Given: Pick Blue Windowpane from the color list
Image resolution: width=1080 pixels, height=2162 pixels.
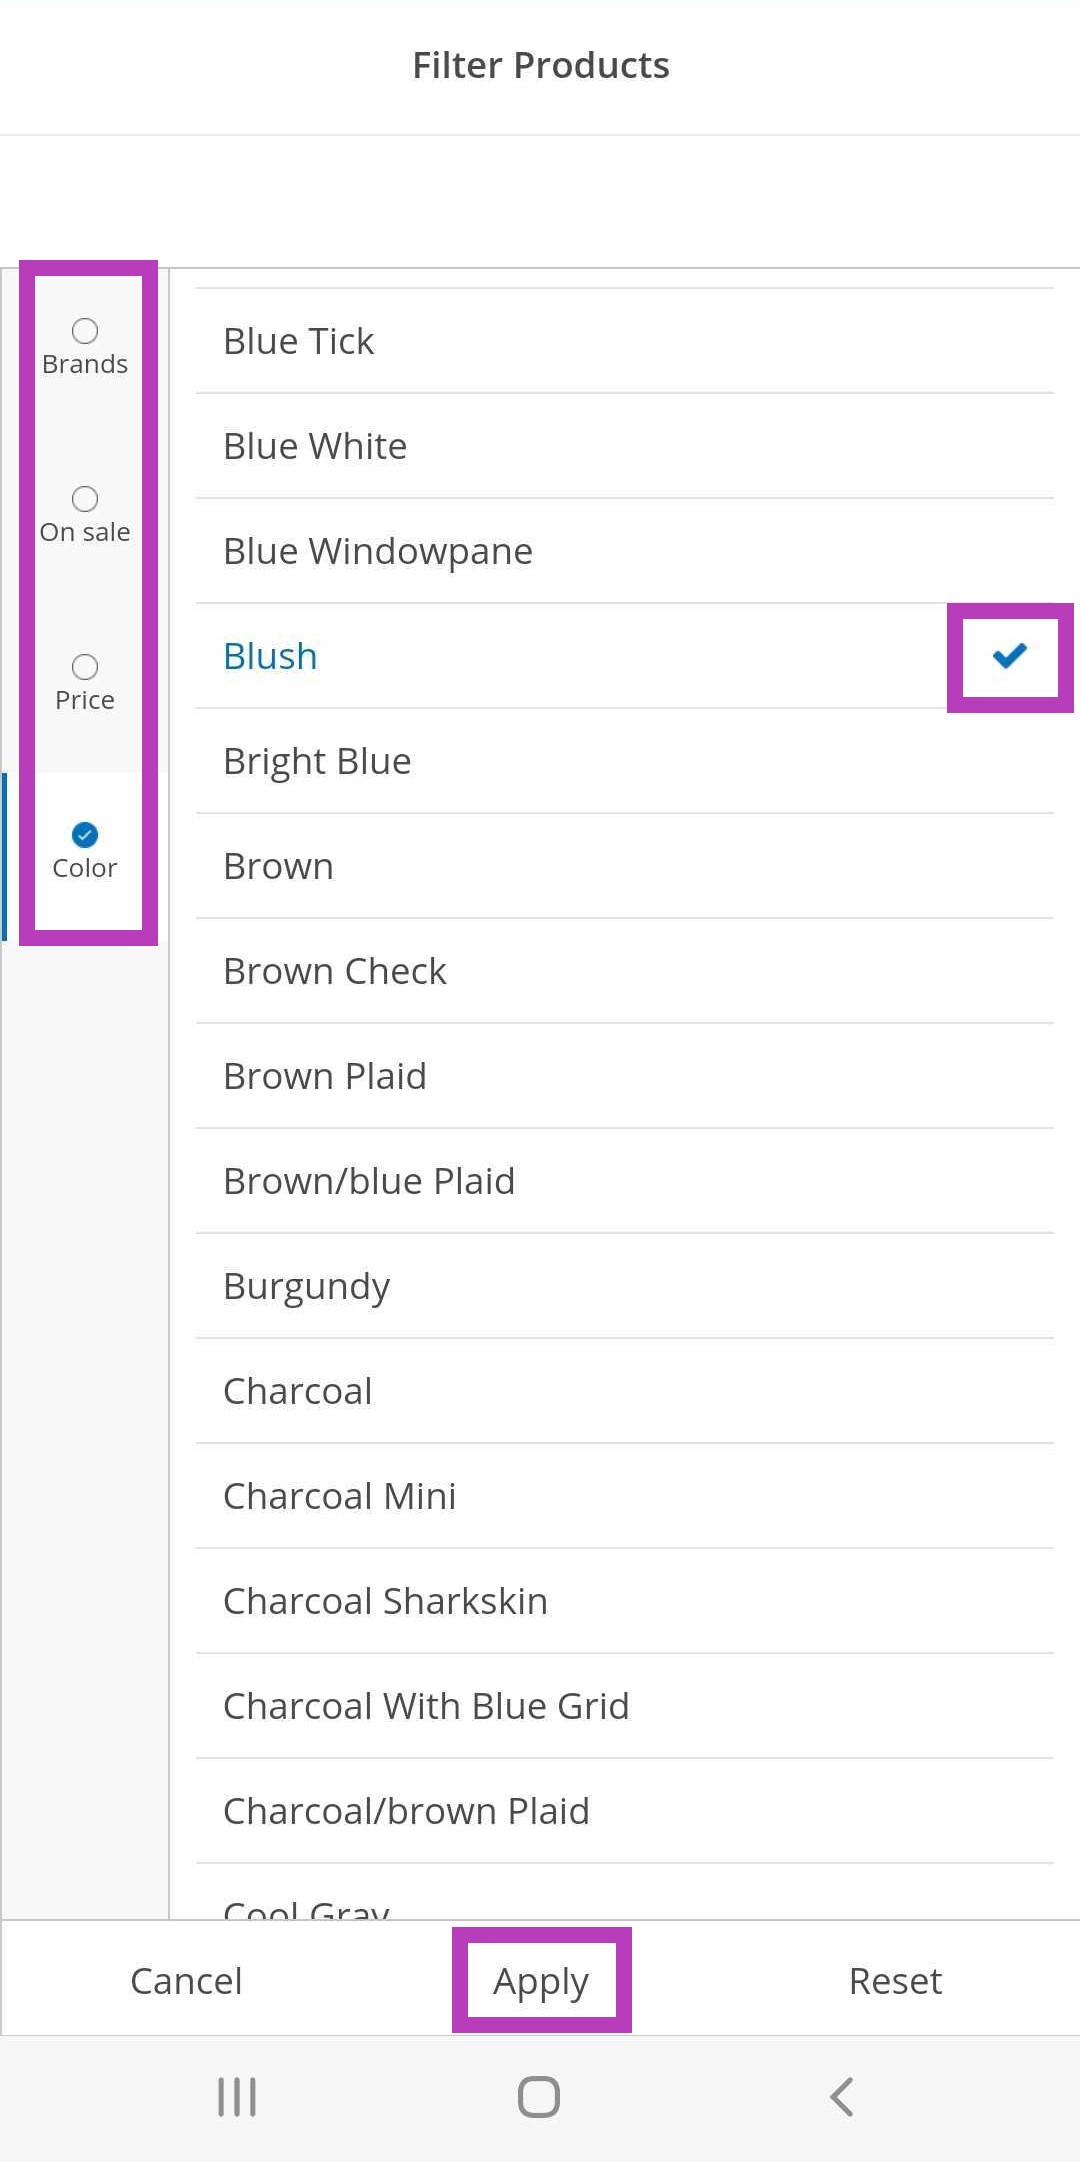Looking at the screenshot, I should [x=378, y=552].
